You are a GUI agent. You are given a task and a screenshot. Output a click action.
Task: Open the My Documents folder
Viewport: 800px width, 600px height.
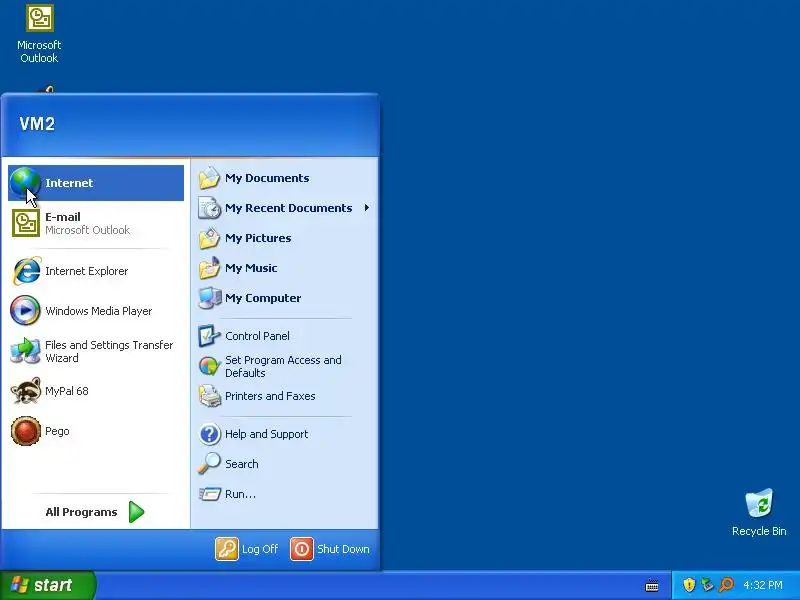285,178
